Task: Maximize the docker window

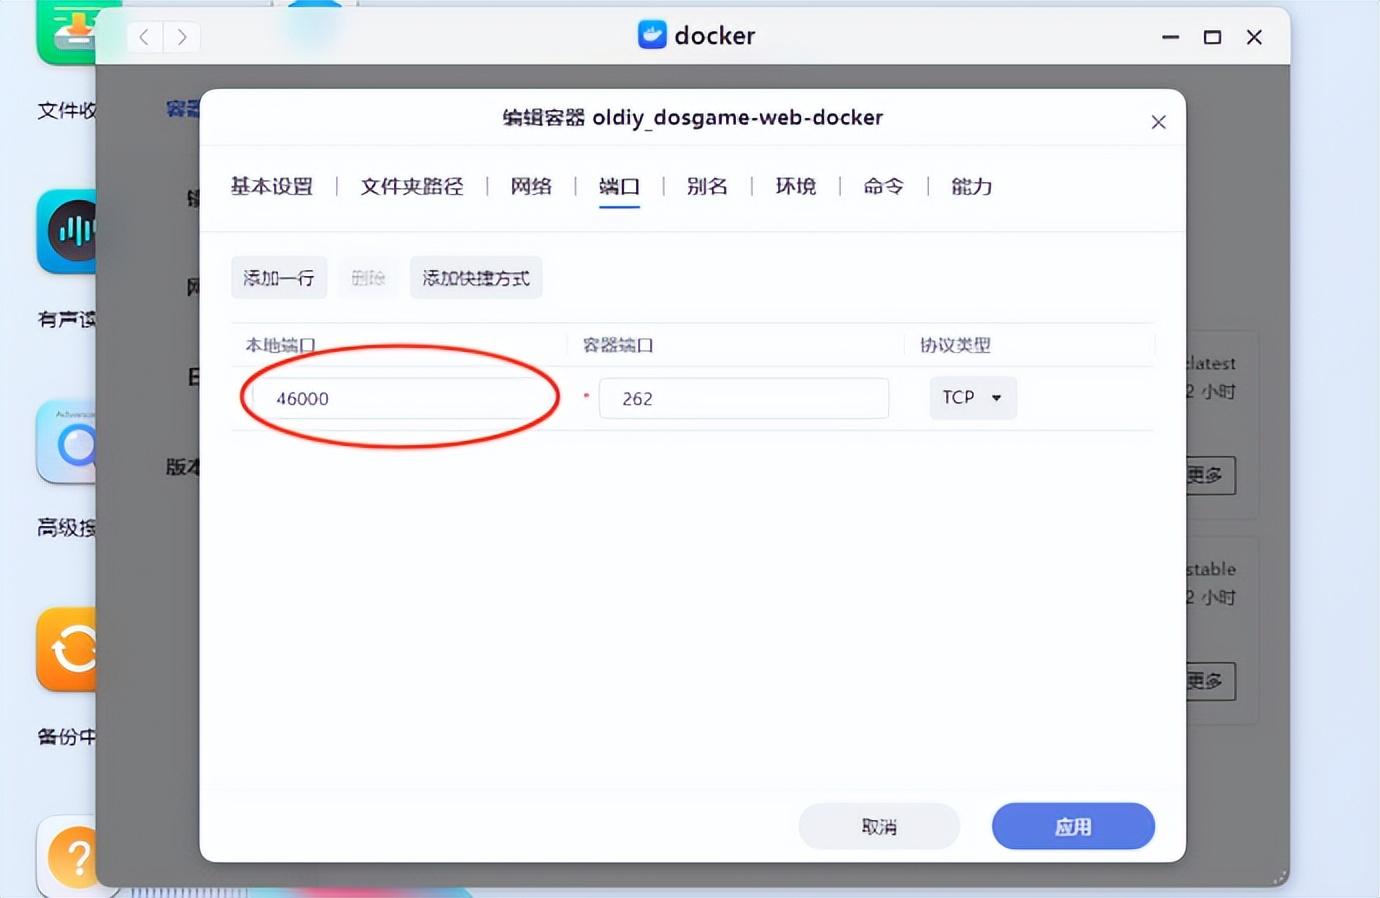Action: point(1212,37)
